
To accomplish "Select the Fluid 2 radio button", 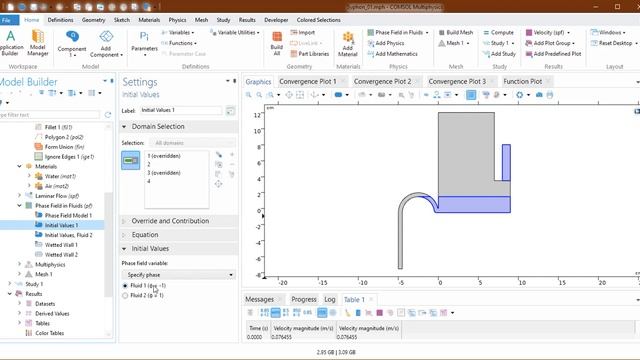I will [x=125, y=296].
